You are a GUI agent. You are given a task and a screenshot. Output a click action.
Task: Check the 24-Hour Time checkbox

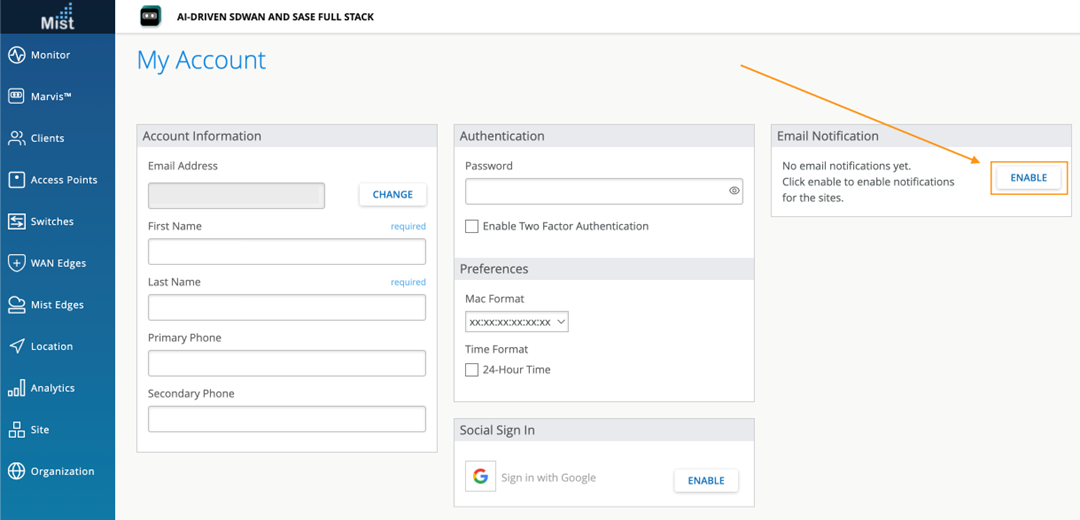pyautogui.click(x=472, y=370)
